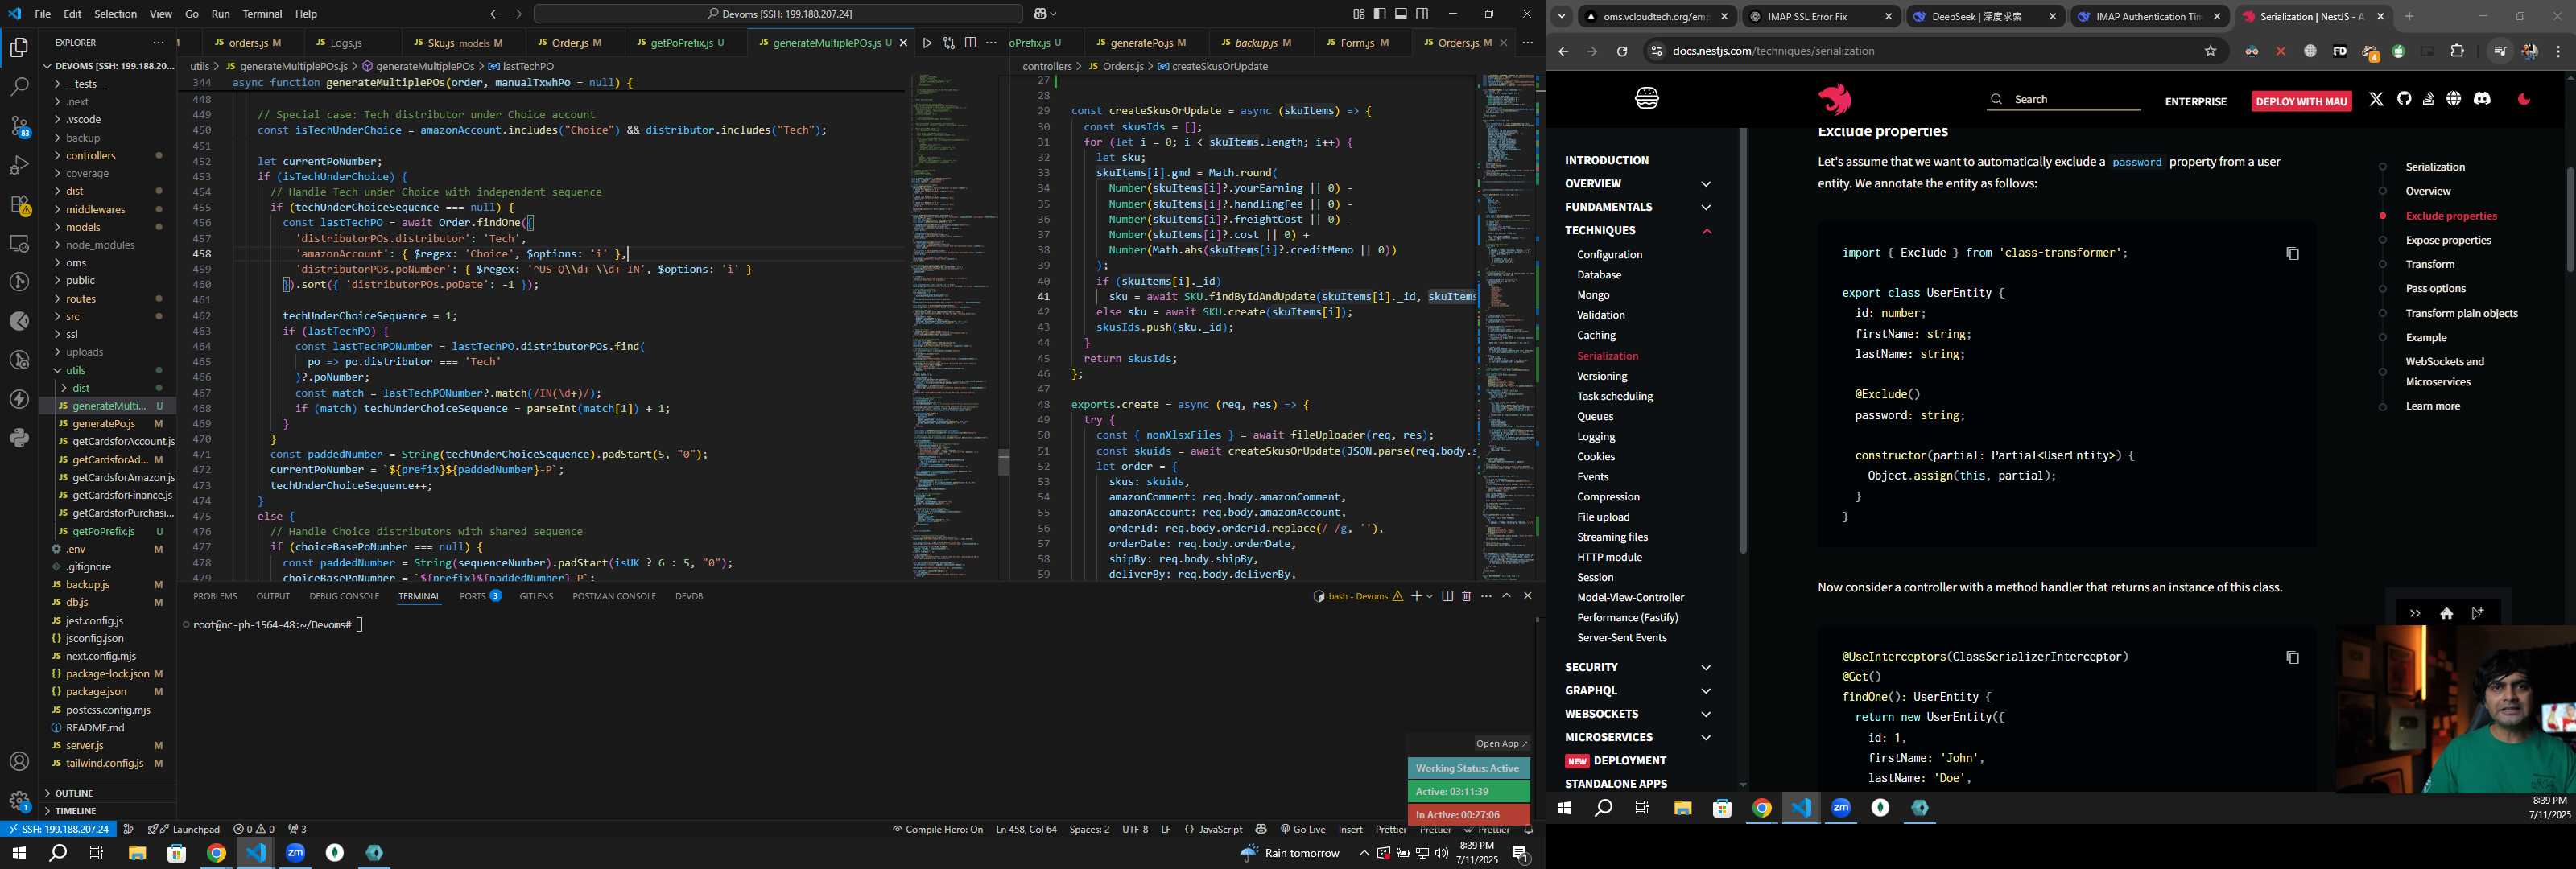Expand the OUTLINE section in Explorer
This screenshot has height=869, width=2576.
click(x=108, y=793)
